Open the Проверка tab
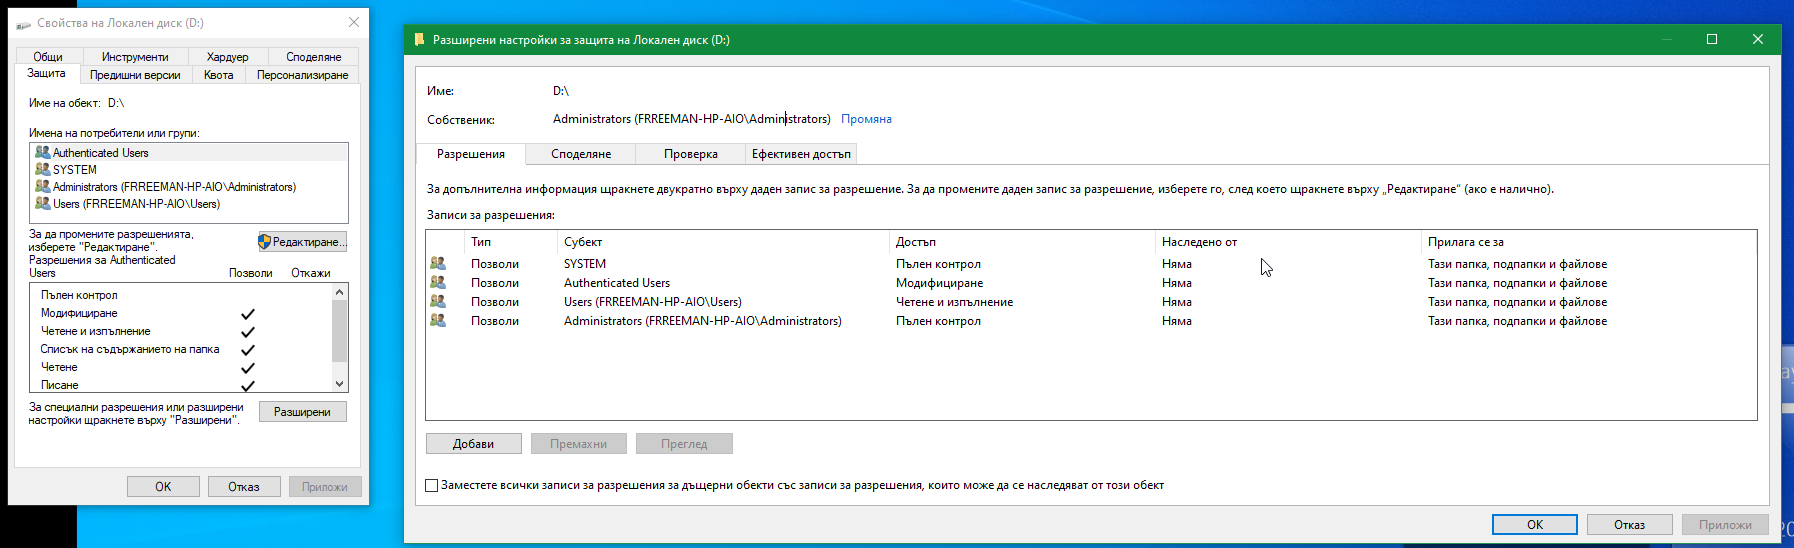 click(x=691, y=154)
